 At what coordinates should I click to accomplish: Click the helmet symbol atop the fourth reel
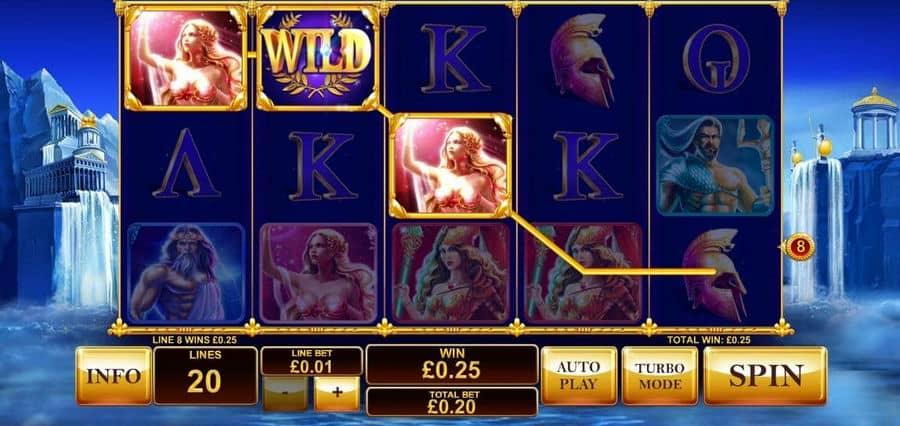pyautogui.click(x=583, y=59)
